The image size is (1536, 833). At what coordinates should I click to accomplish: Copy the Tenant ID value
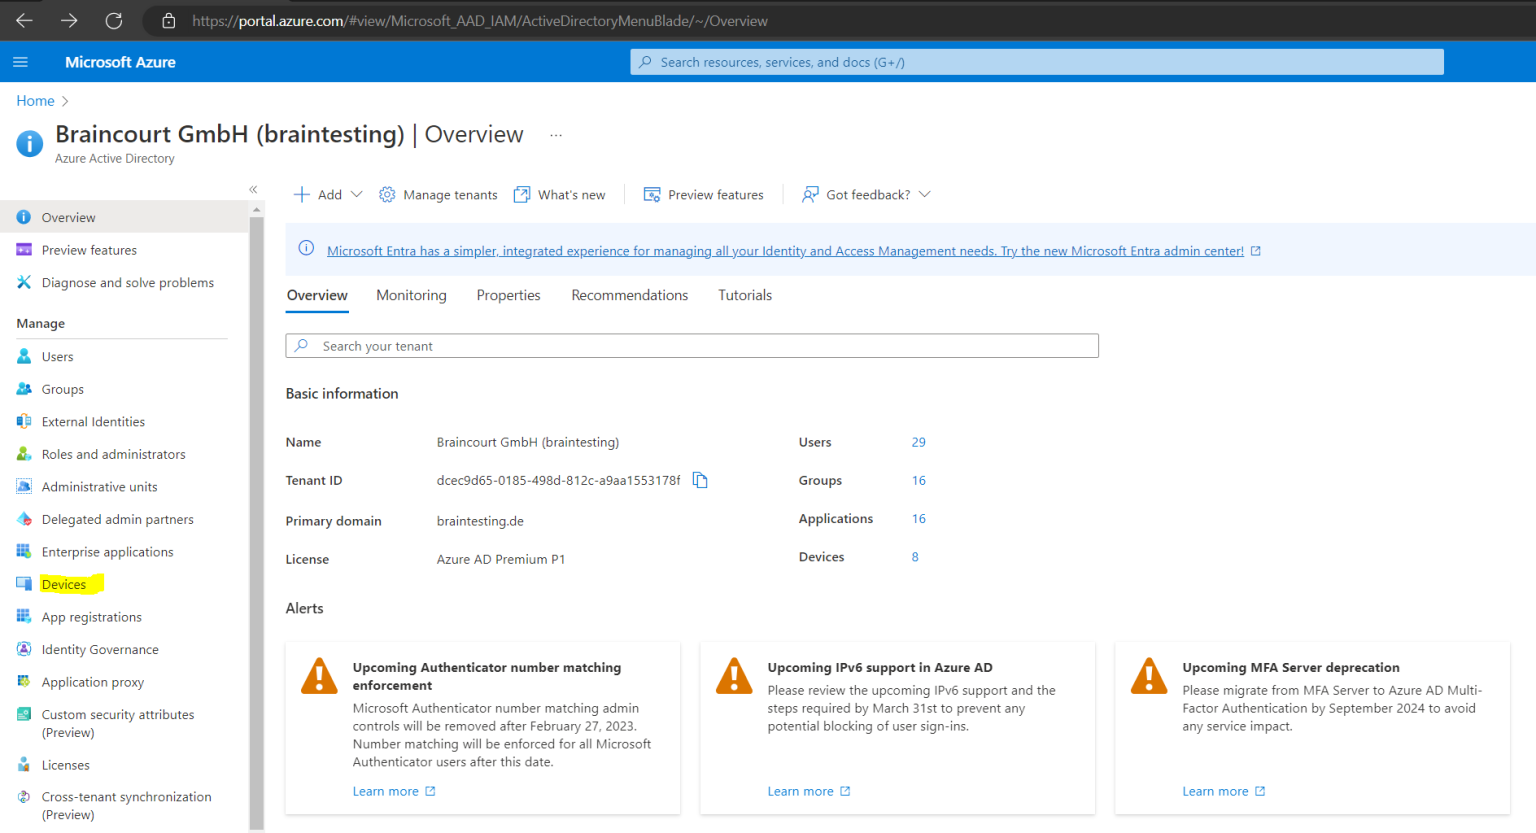click(700, 480)
